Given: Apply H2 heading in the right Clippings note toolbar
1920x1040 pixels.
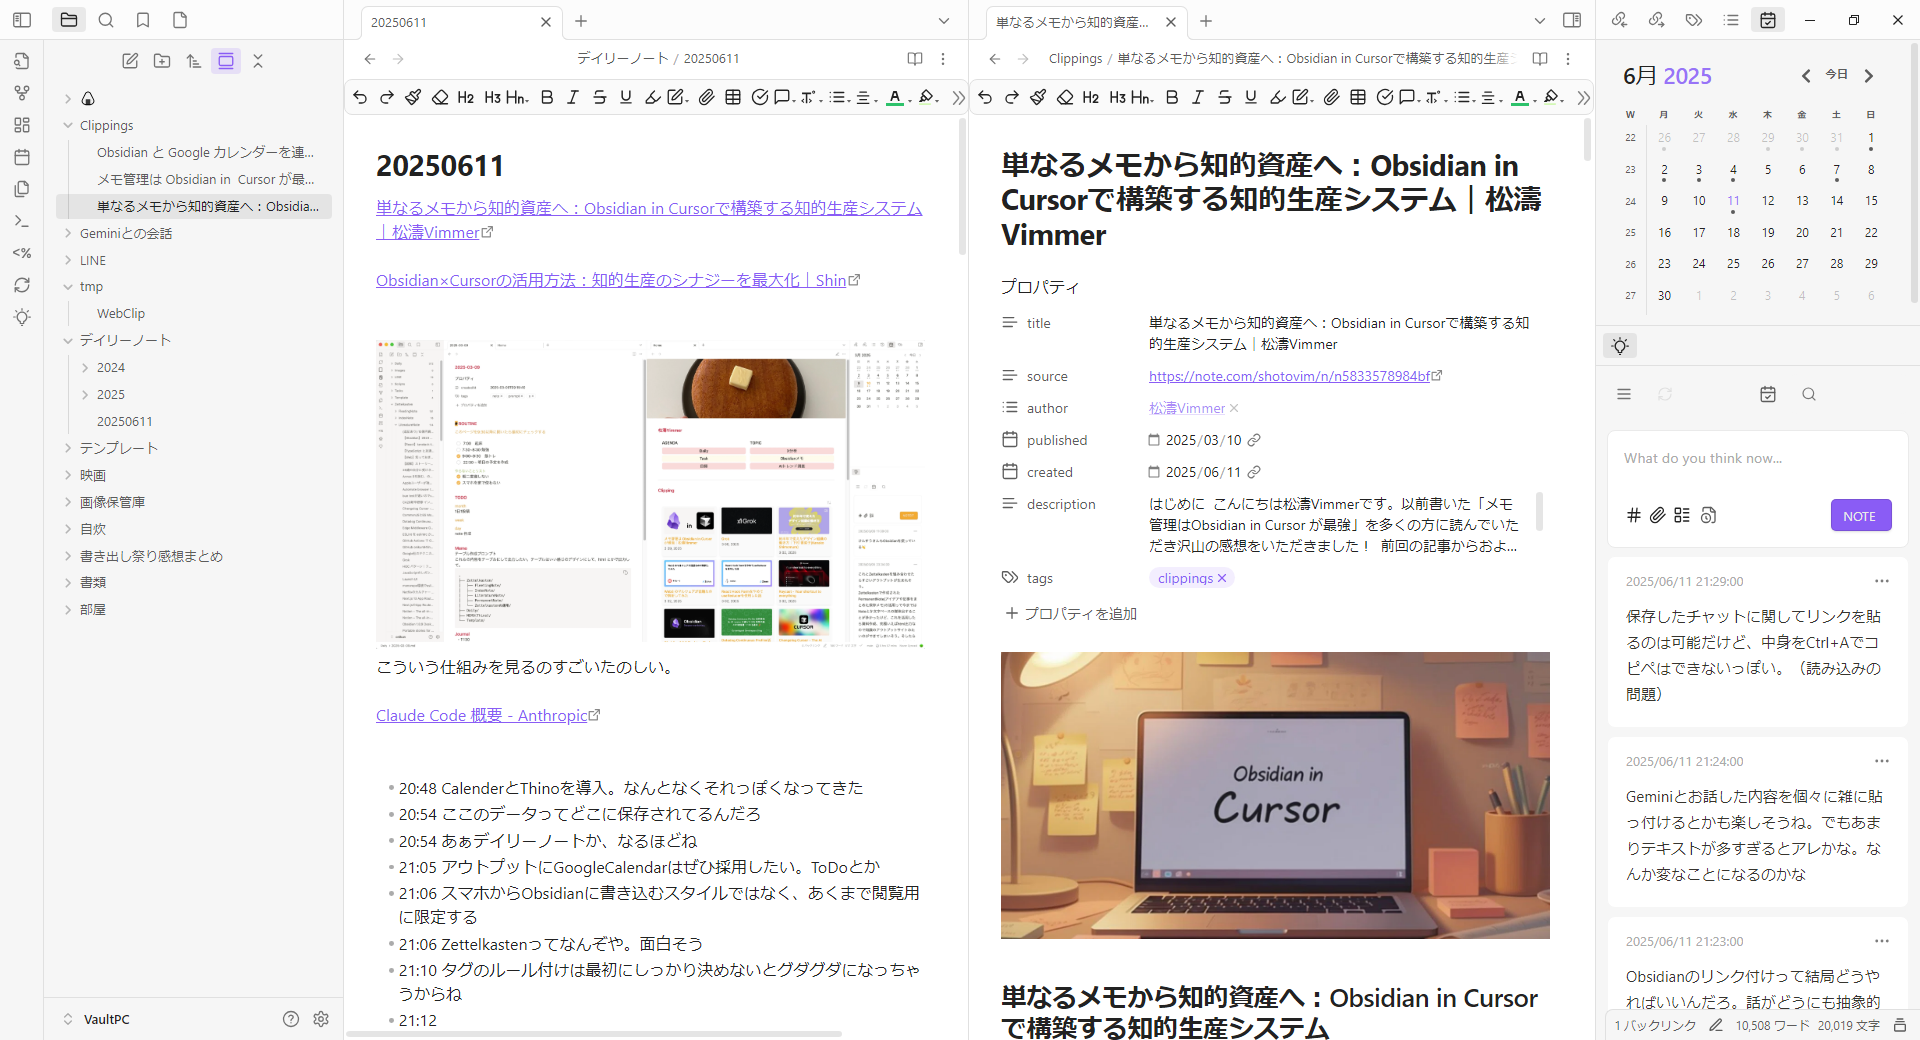Looking at the screenshot, I should tap(1091, 97).
